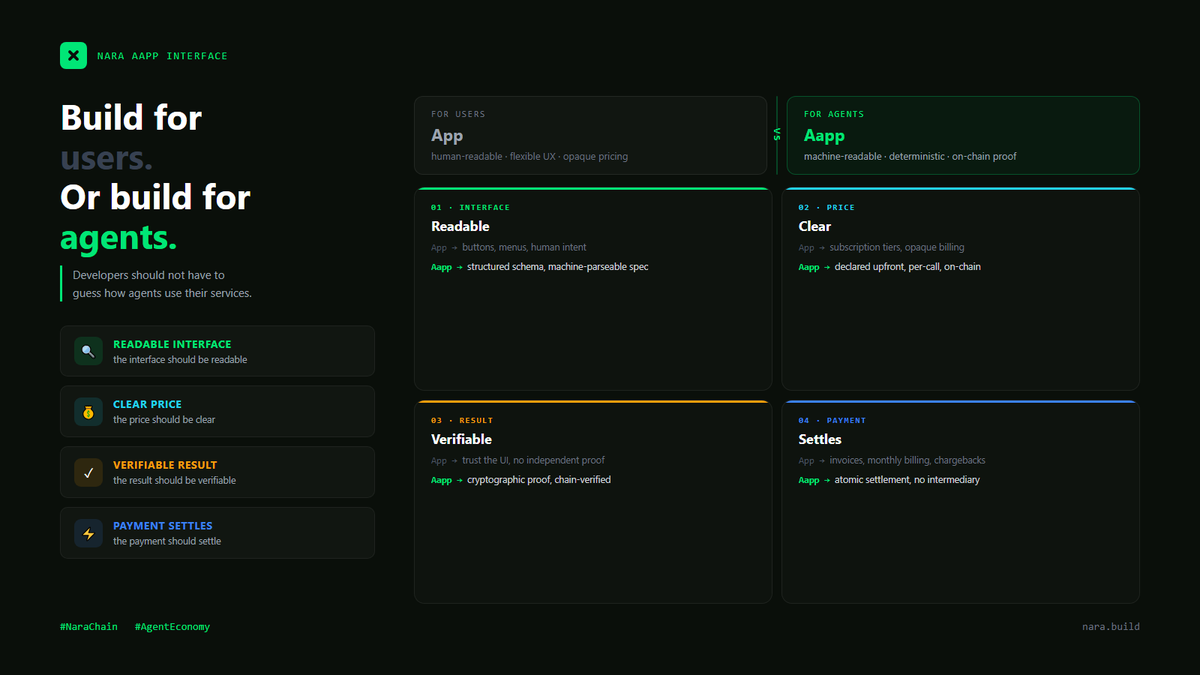Select the VERIFIABLE RESULT heading

click(165, 465)
